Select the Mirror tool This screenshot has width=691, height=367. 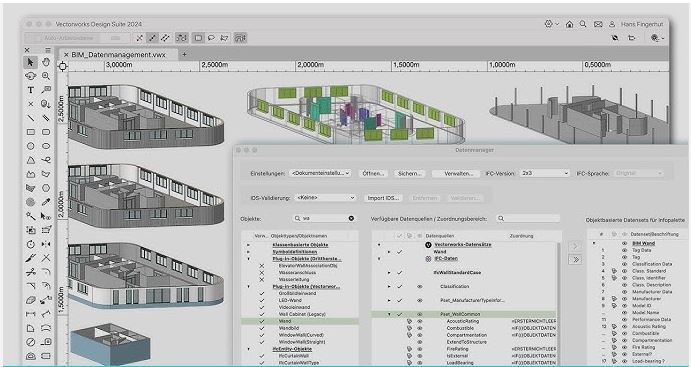[x=46, y=244]
